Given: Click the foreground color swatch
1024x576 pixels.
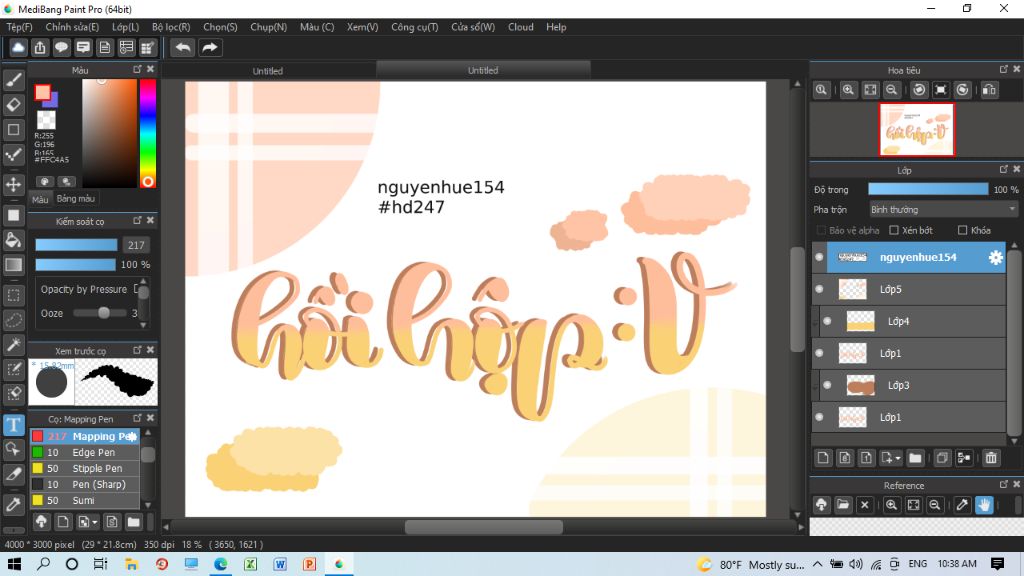Looking at the screenshot, I should [43, 93].
